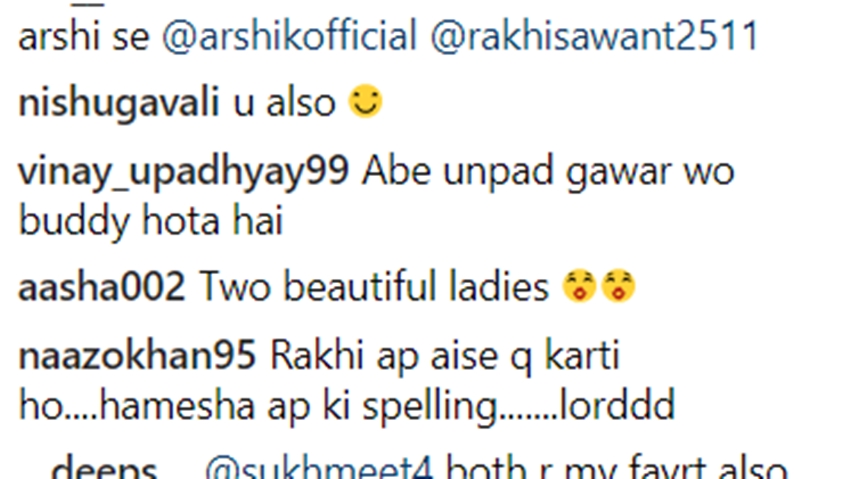
Task: Open the @rakhisawant2511 profile mention
Action: (594, 36)
